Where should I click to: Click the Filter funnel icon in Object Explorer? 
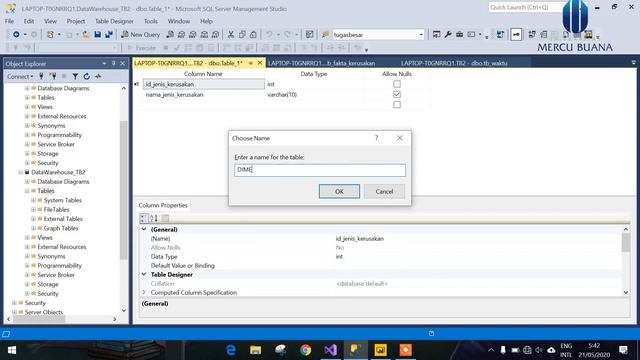coord(75,76)
